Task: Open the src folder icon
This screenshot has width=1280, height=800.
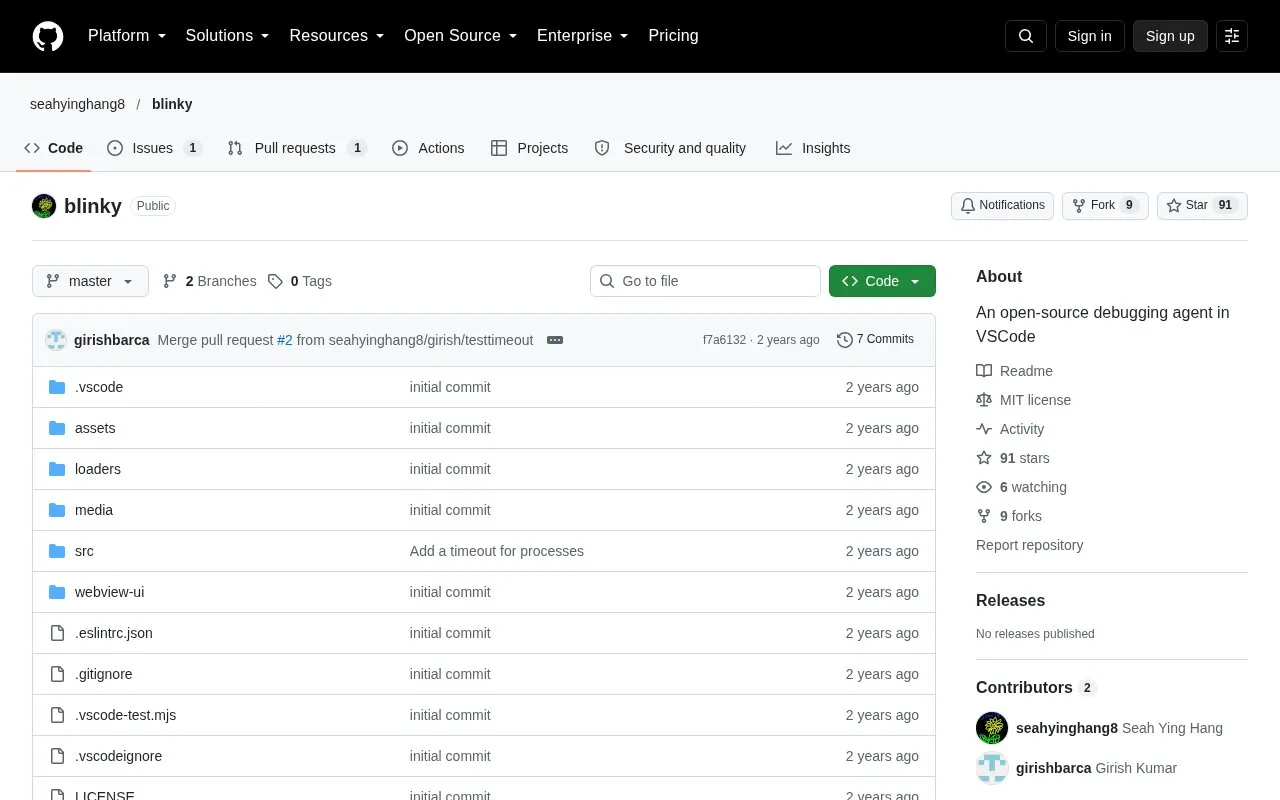Action: [x=57, y=551]
